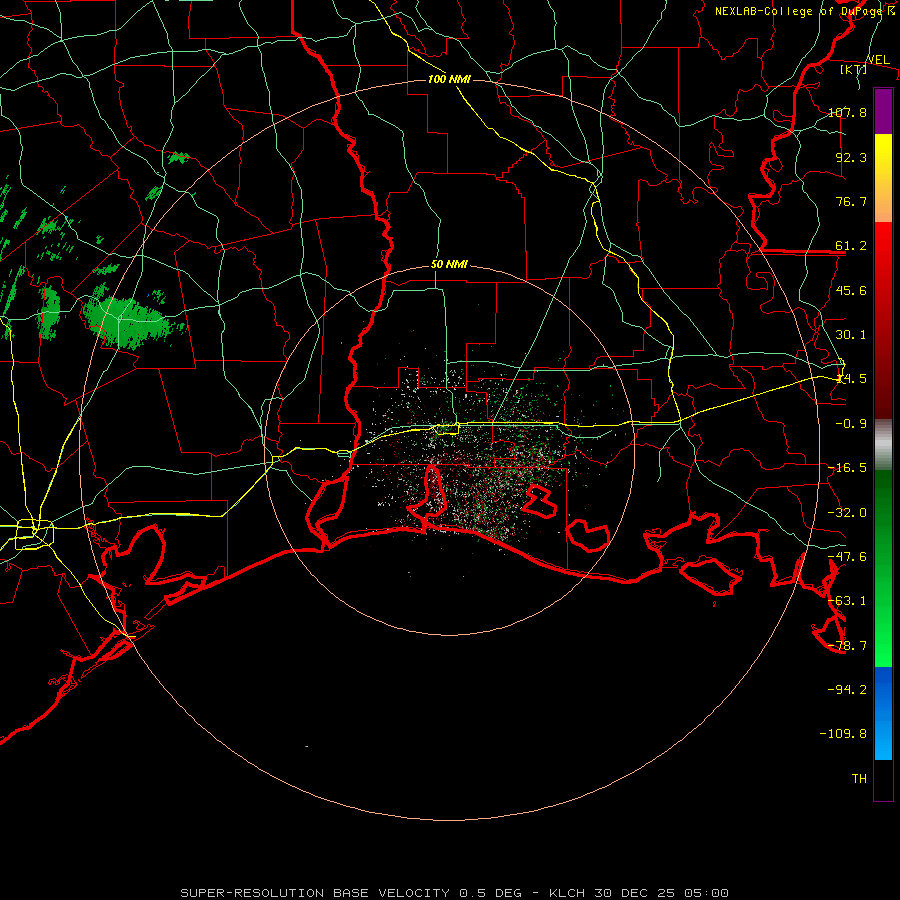Click the gray near-zero segment of the color bar
This screenshot has height=900, width=900.
click(883, 445)
